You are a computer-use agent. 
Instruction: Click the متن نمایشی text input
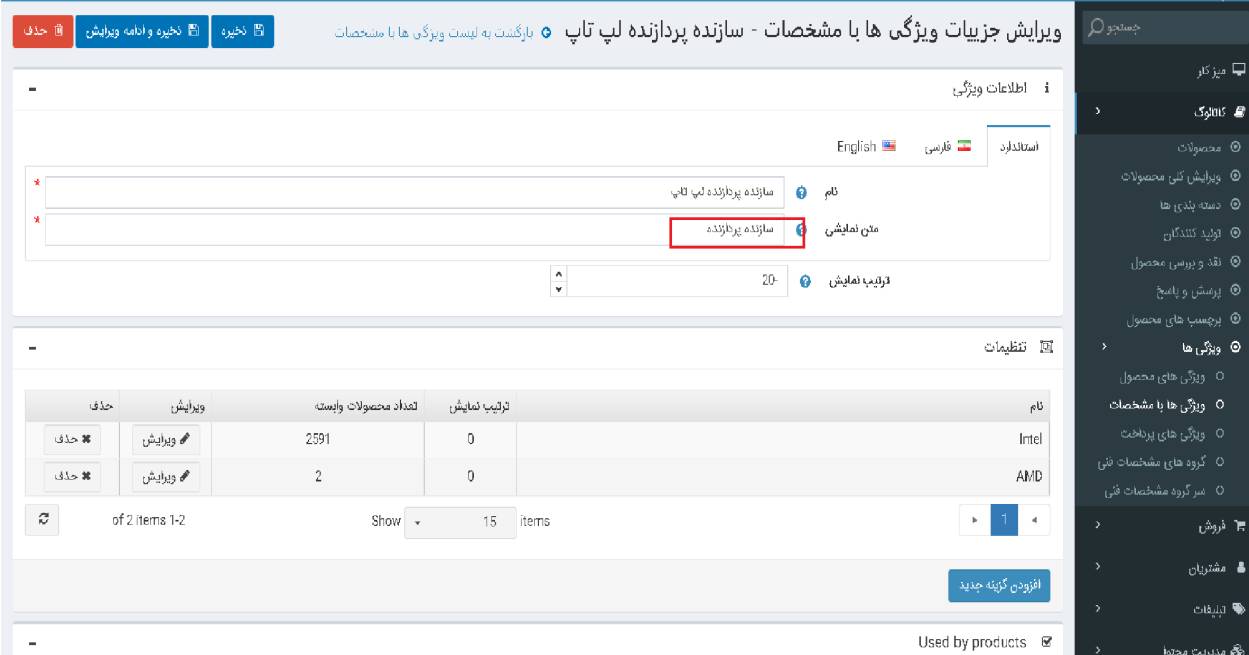tap(420, 230)
